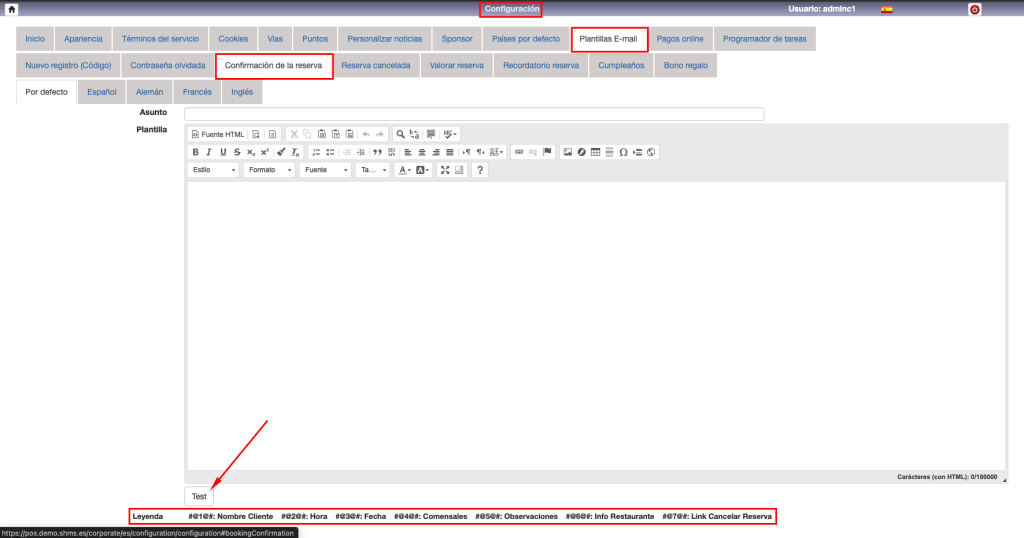Toggle Fuente HTML source view
Screen dimensions: 1024x538
[217, 134]
